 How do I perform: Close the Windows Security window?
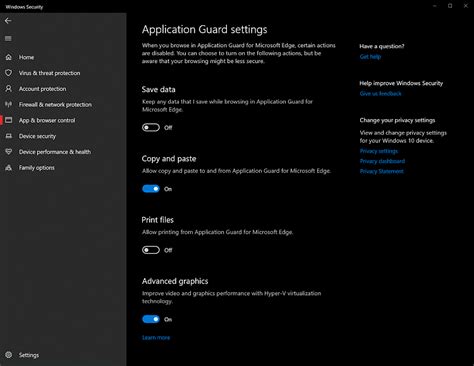click(466, 6)
